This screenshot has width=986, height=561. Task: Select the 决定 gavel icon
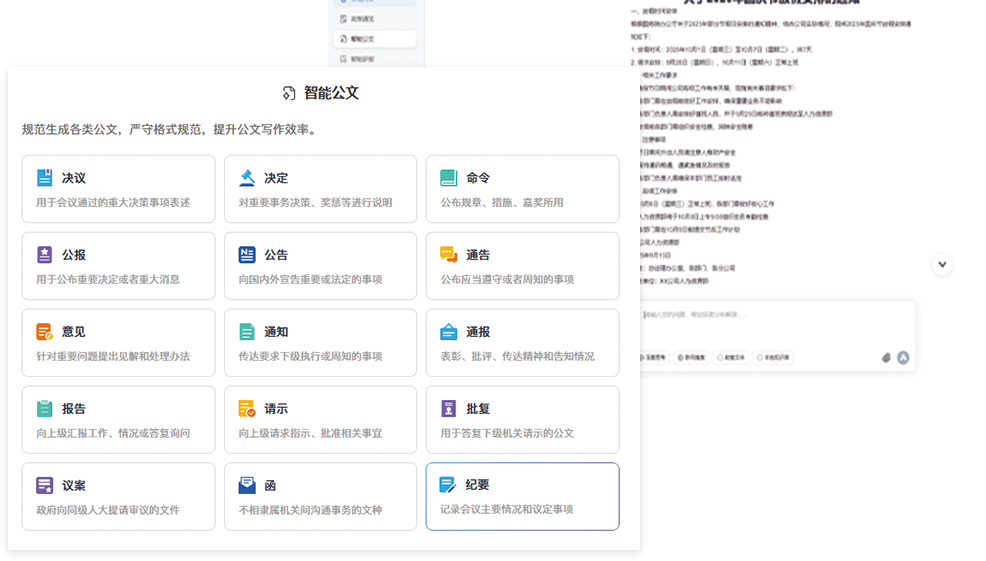click(x=247, y=178)
